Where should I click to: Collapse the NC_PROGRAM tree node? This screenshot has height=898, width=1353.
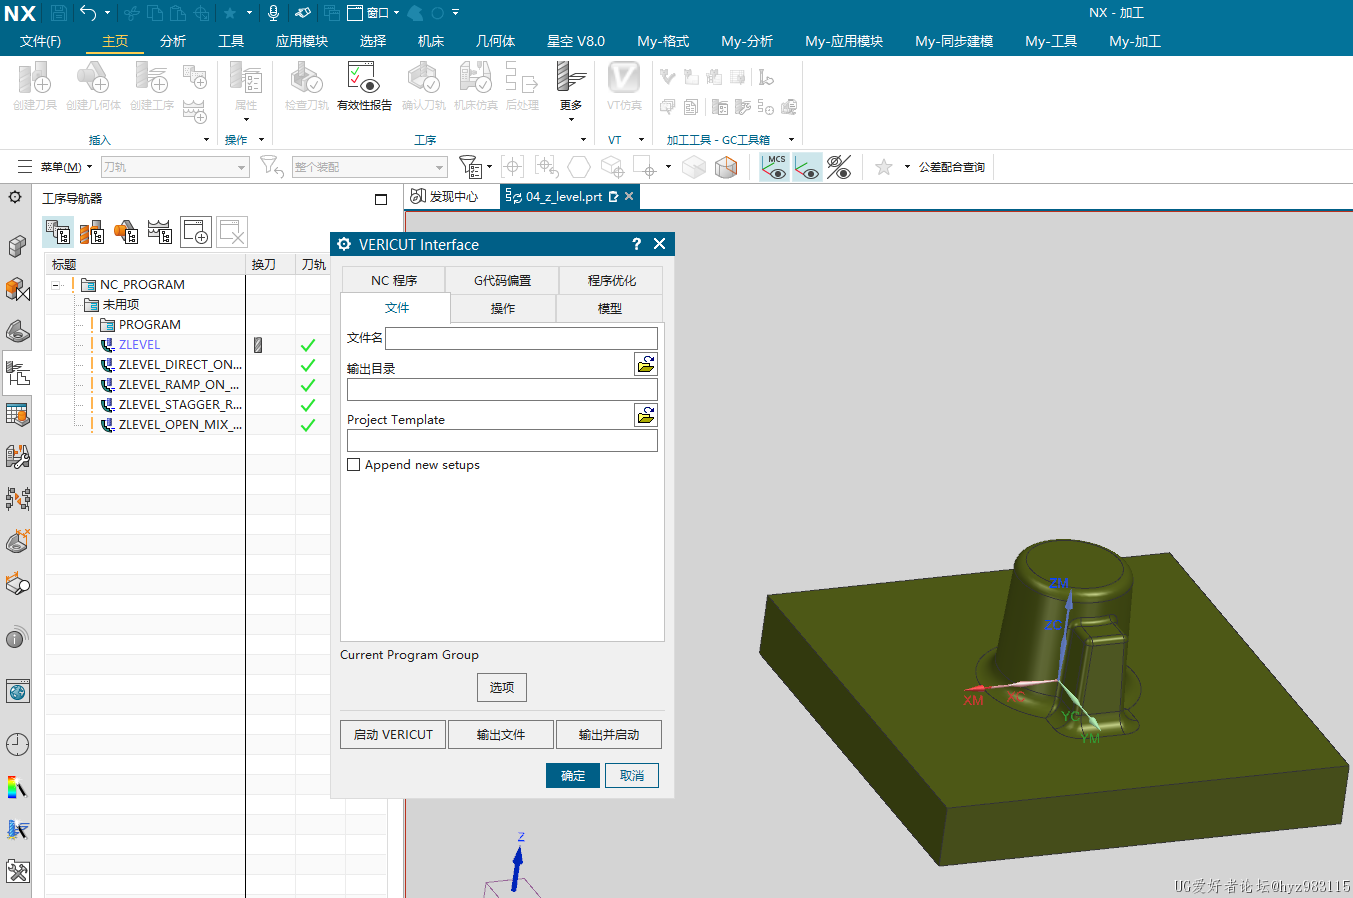point(57,285)
